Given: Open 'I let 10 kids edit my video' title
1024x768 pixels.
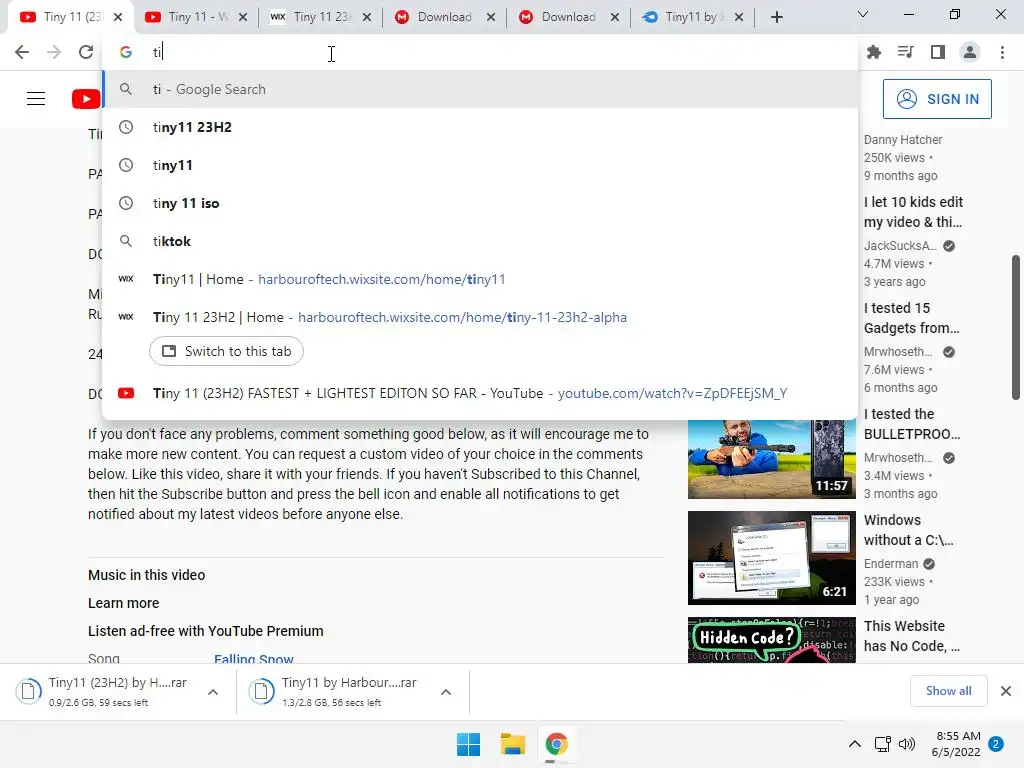Looking at the screenshot, I should (x=913, y=212).
